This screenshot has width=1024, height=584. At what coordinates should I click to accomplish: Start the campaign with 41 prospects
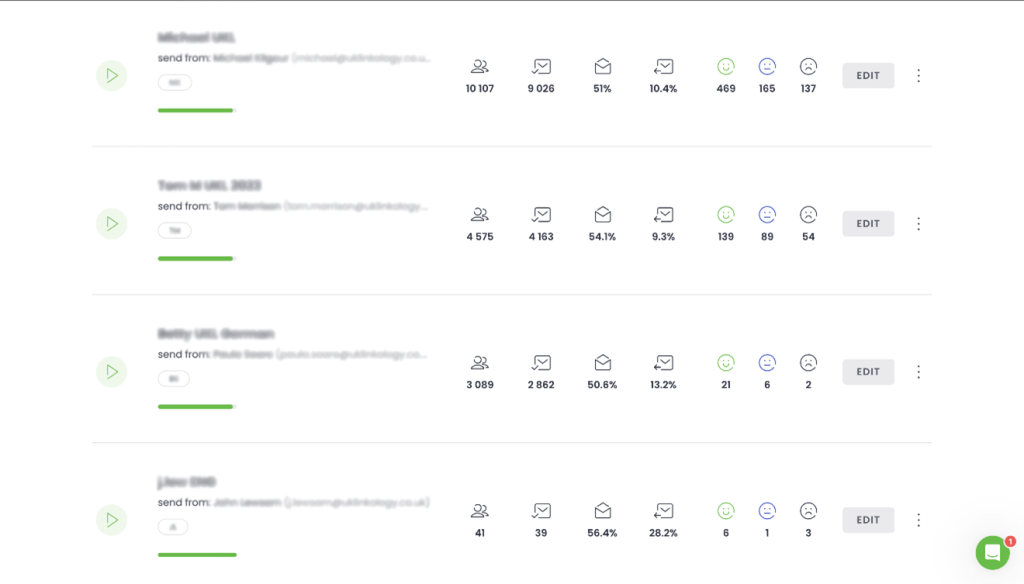(112, 520)
